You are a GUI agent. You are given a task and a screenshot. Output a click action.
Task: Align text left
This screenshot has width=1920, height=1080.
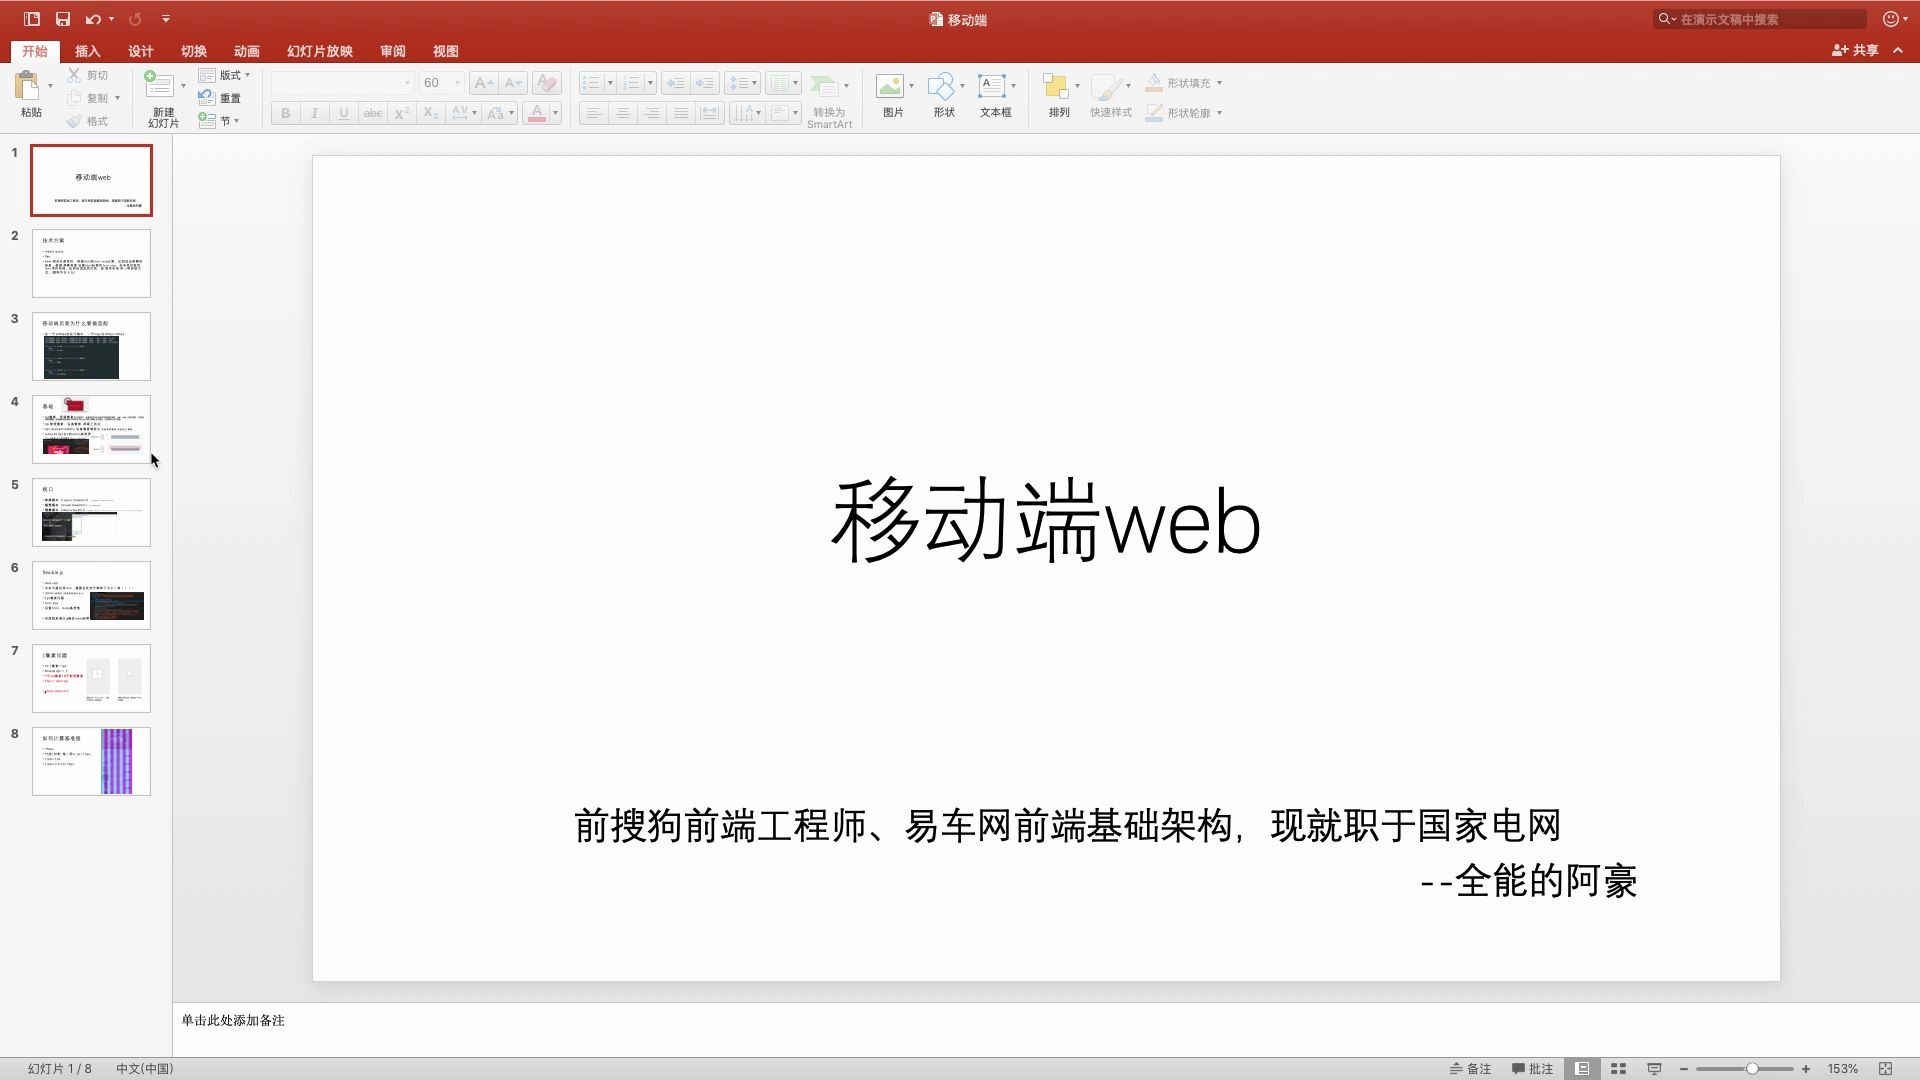(594, 113)
